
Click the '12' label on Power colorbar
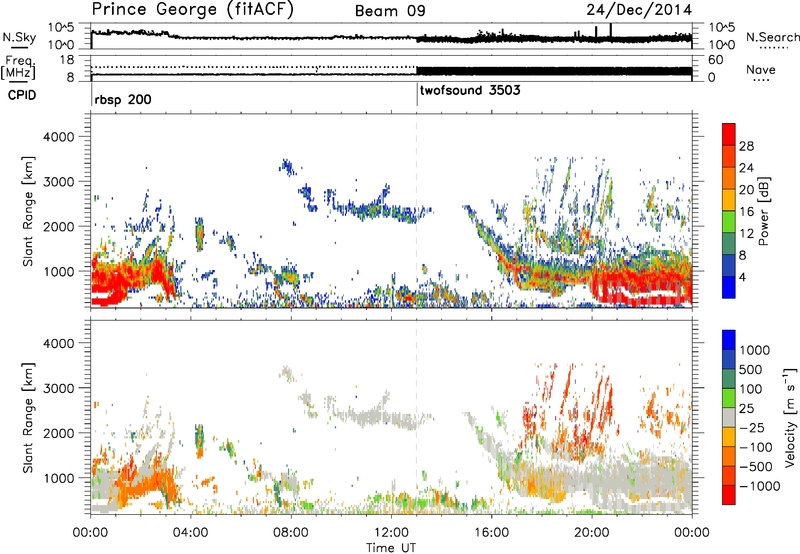pos(746,233)
